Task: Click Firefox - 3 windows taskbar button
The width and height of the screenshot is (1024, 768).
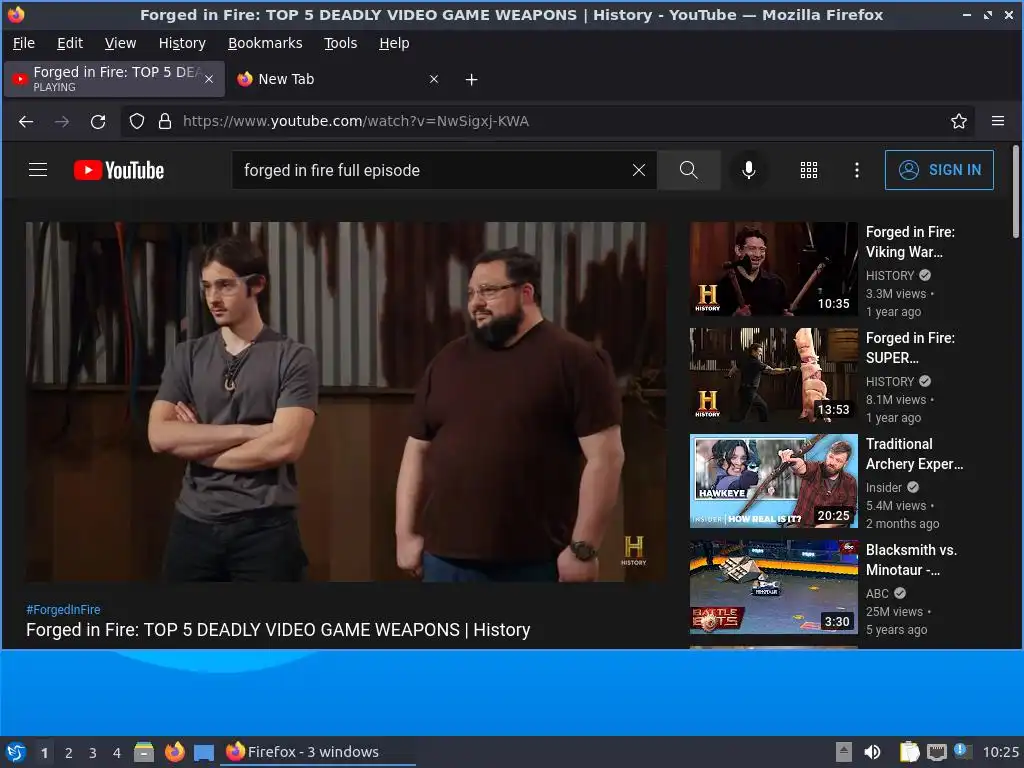Action: coord(317,752)
